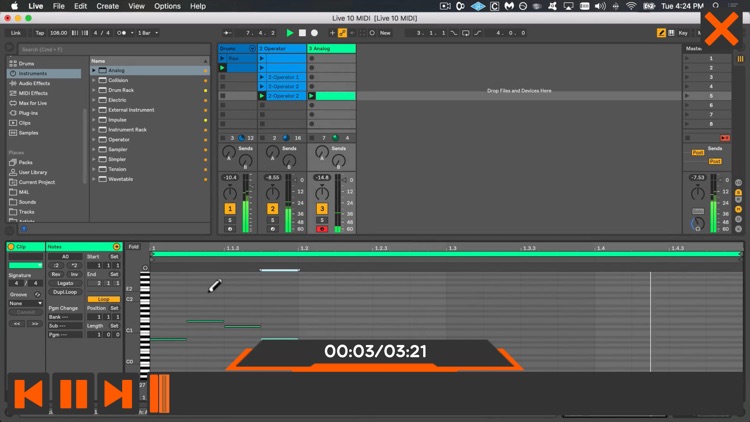Expand the Operator folder in browser
The width and height of the screenshot is (750, 422).
click(x=94, y=140)
